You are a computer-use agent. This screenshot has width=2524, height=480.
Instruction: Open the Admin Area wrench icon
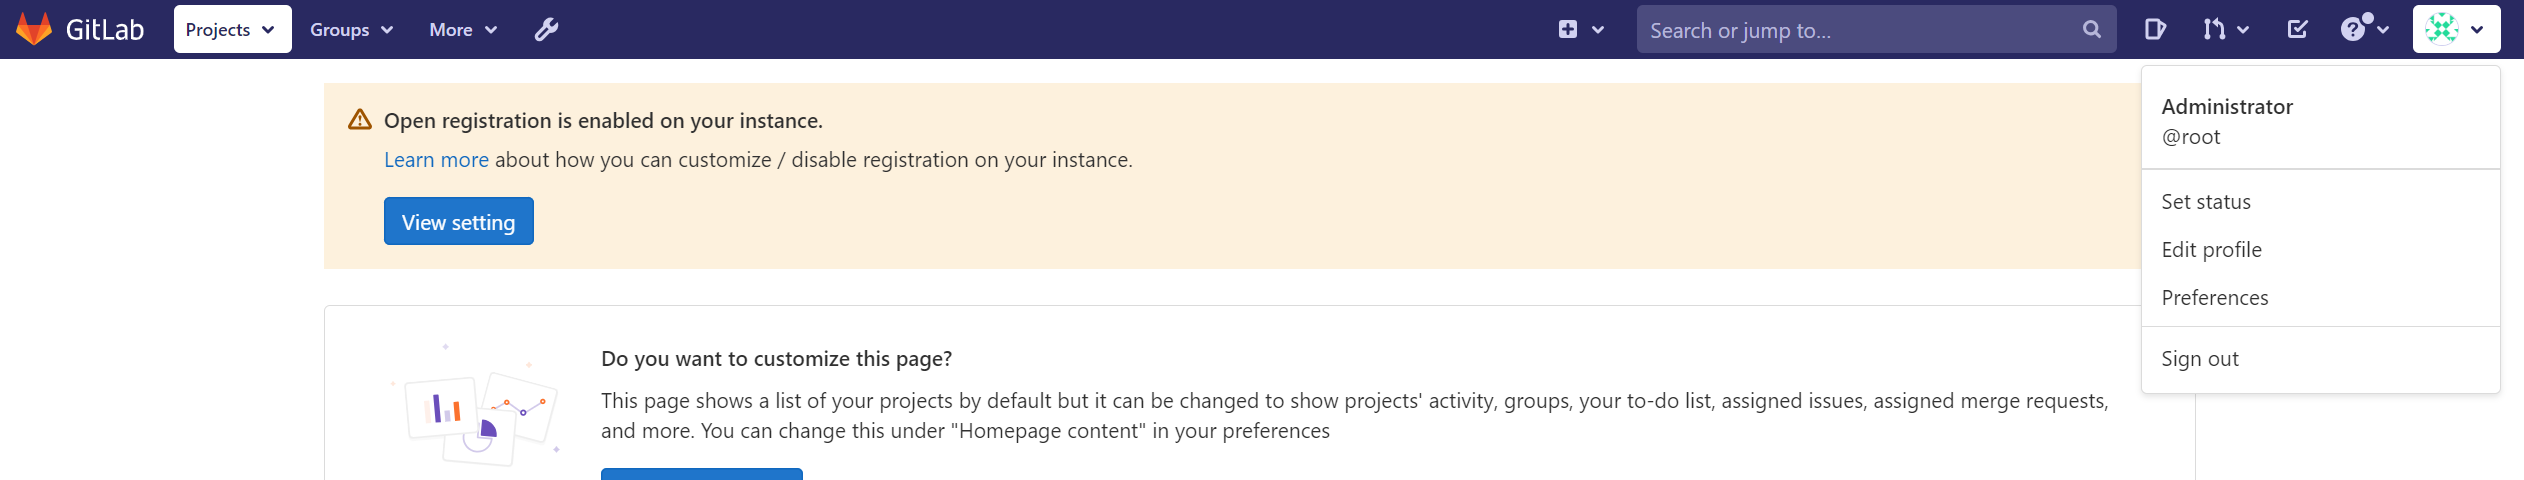coord(546,29)
